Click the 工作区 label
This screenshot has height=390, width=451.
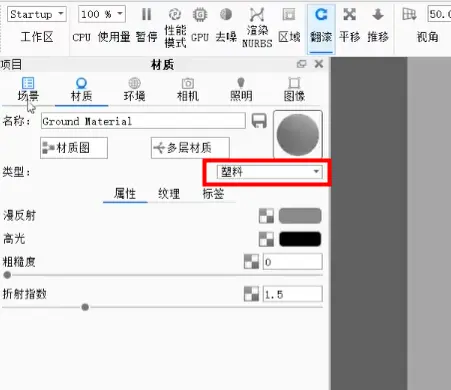(x=37, y=37)
